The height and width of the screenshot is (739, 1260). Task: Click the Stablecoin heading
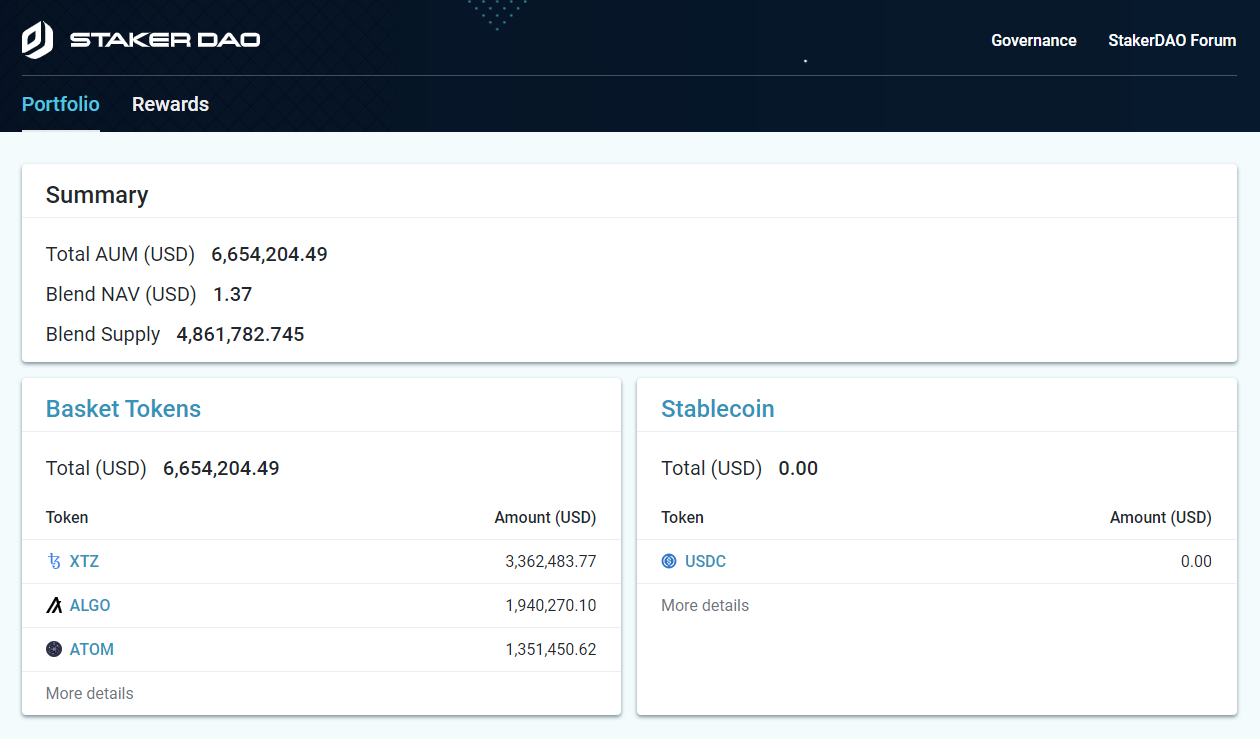pos(718,409)
